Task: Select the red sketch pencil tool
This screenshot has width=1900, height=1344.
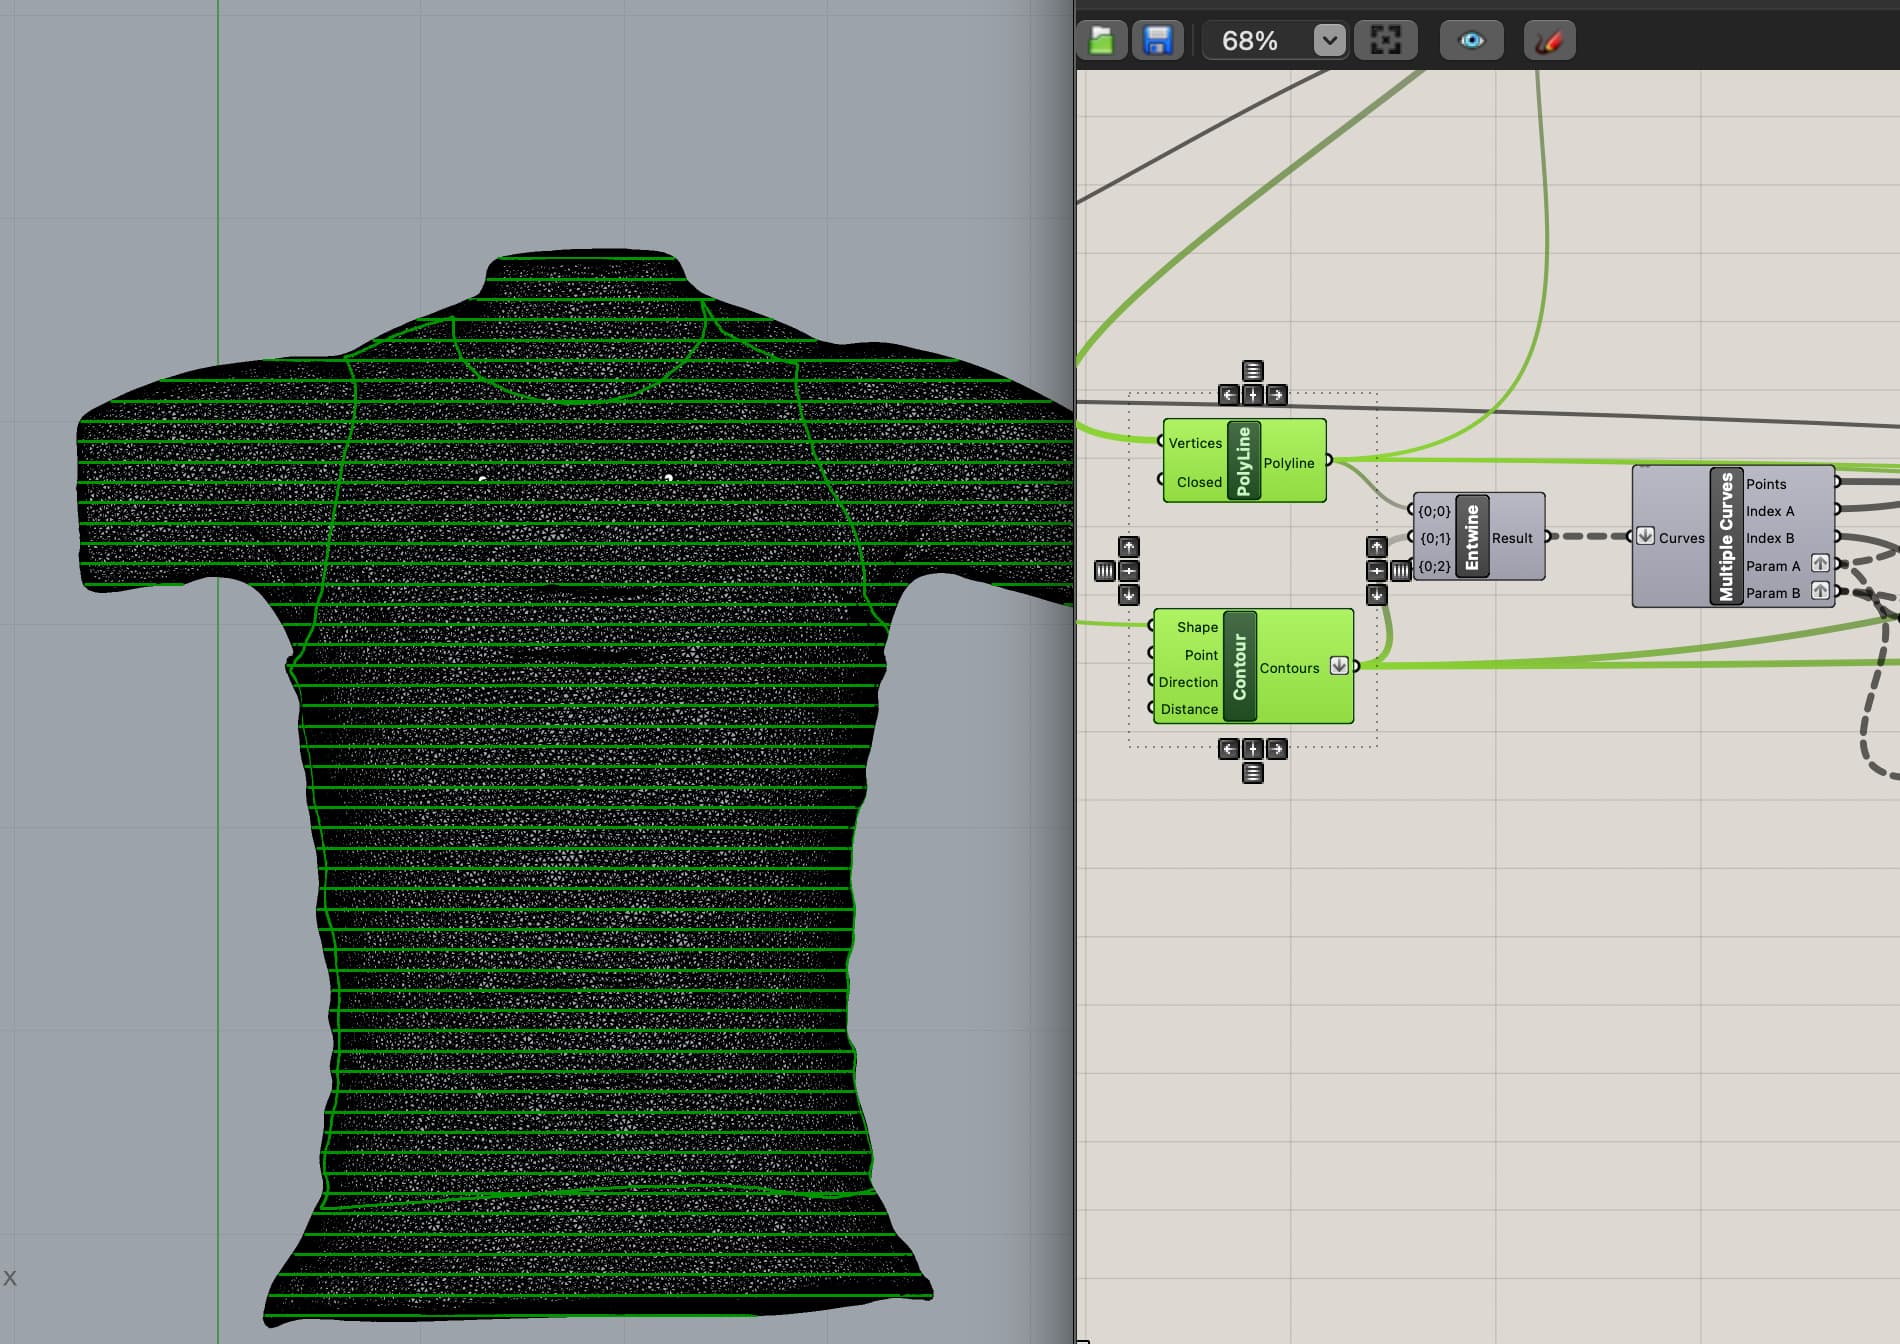Action: (1549, 41)
